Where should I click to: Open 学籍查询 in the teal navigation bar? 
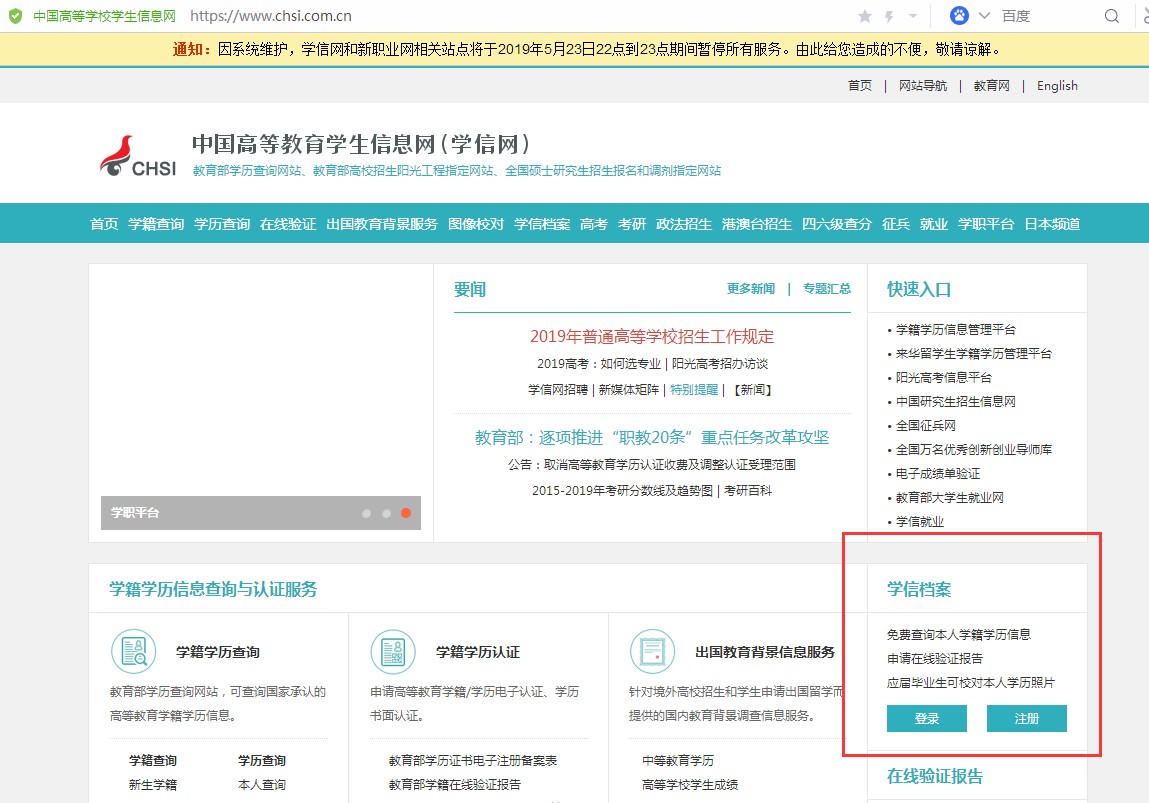tap(156, 224)
